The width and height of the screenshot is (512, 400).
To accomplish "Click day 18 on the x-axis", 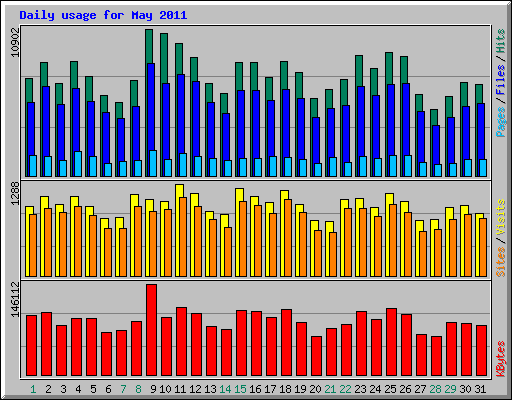I will 285,389.
